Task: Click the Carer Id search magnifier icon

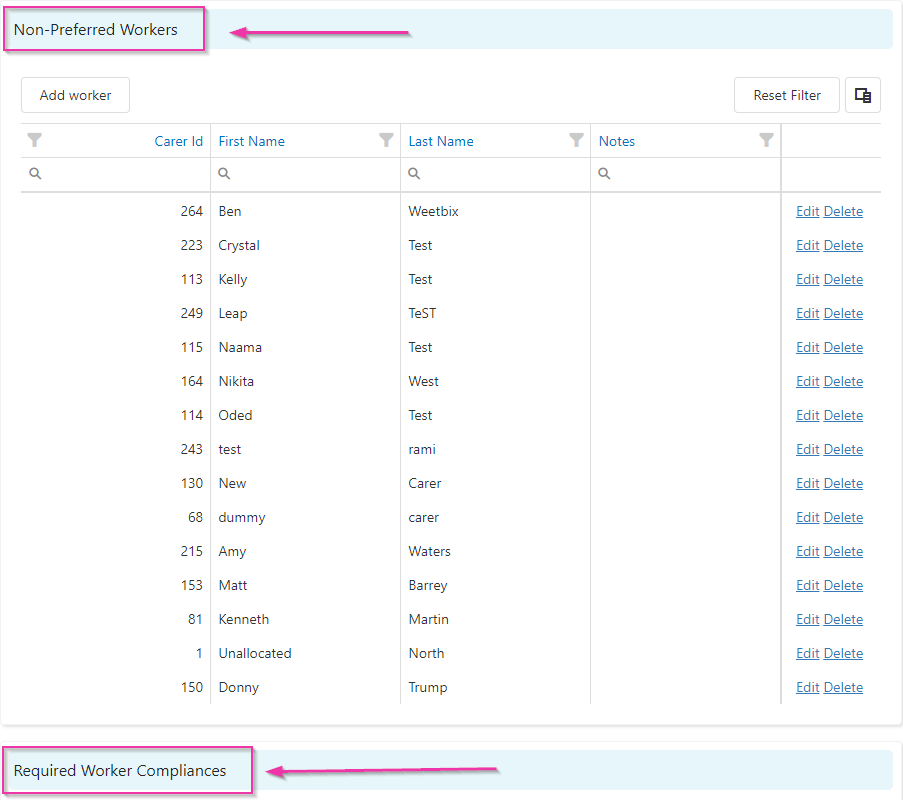Action: (35, 173)
